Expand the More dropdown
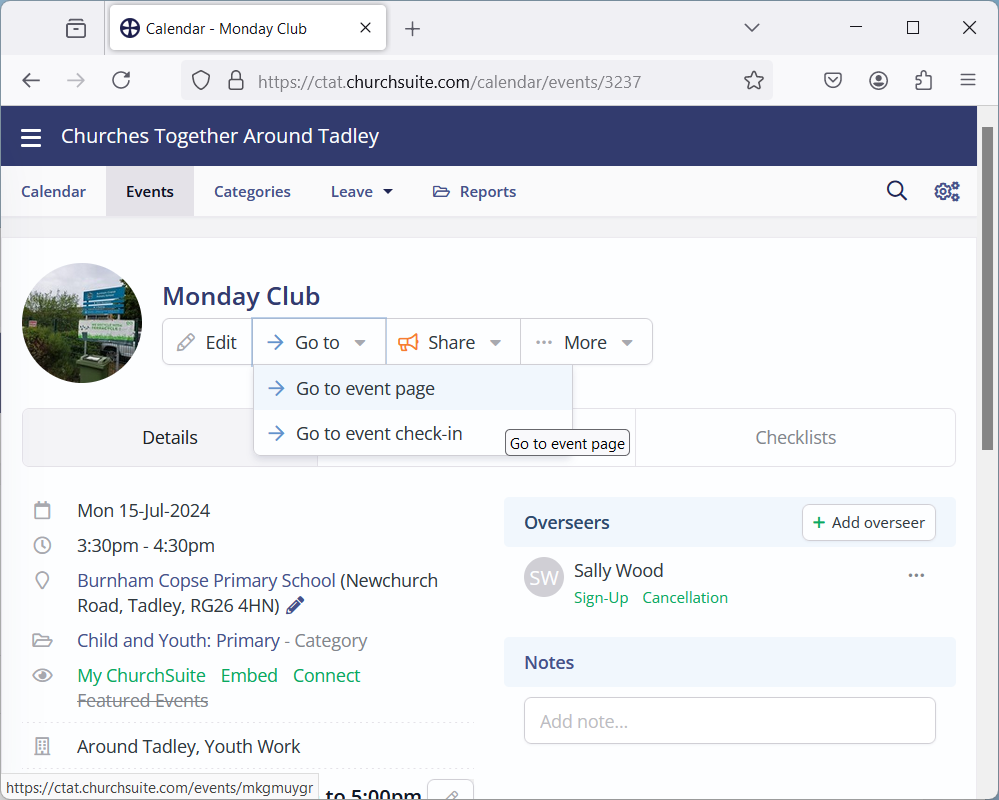 [x=586, y=342]
